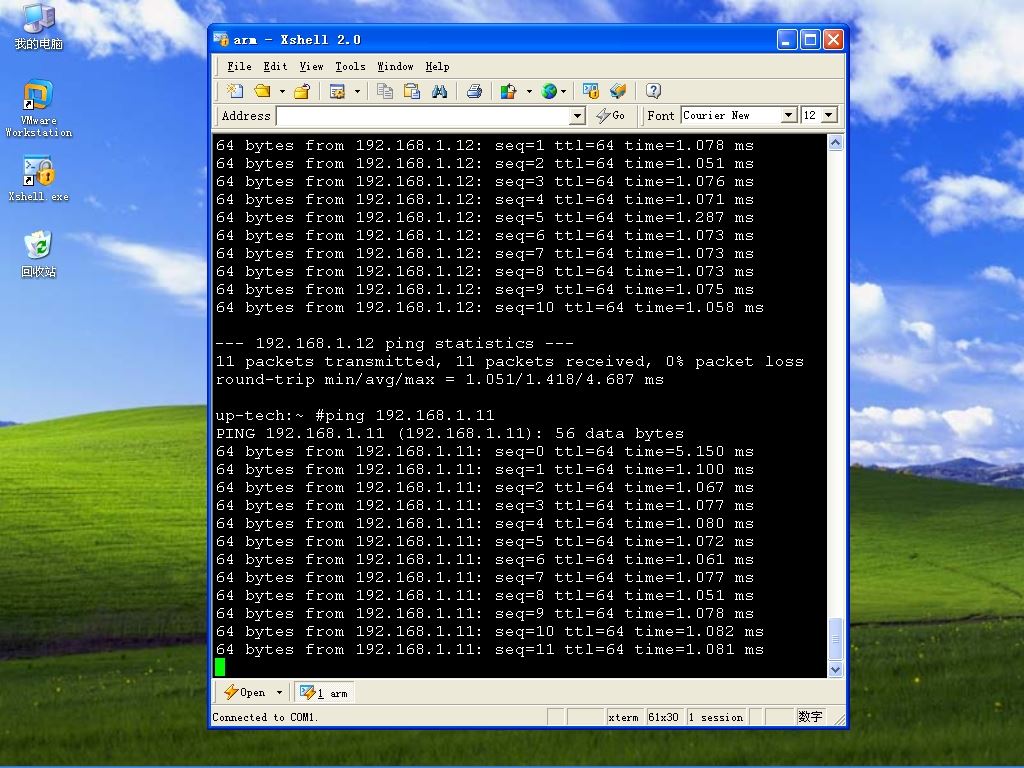Click the New session toolbar icon

(x=234, y=91)
